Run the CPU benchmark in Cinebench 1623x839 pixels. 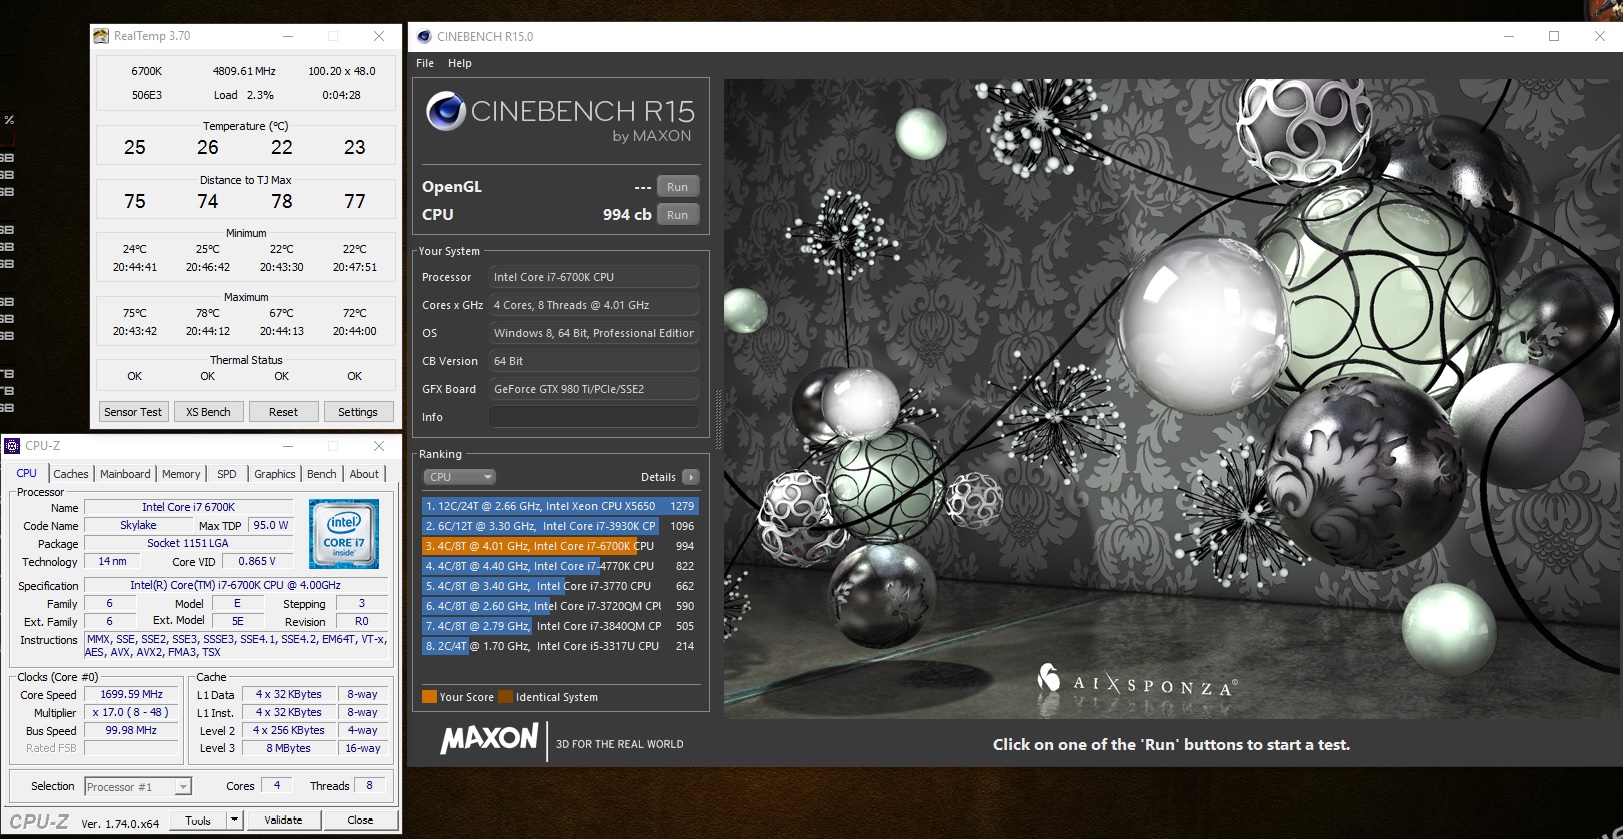678,215
